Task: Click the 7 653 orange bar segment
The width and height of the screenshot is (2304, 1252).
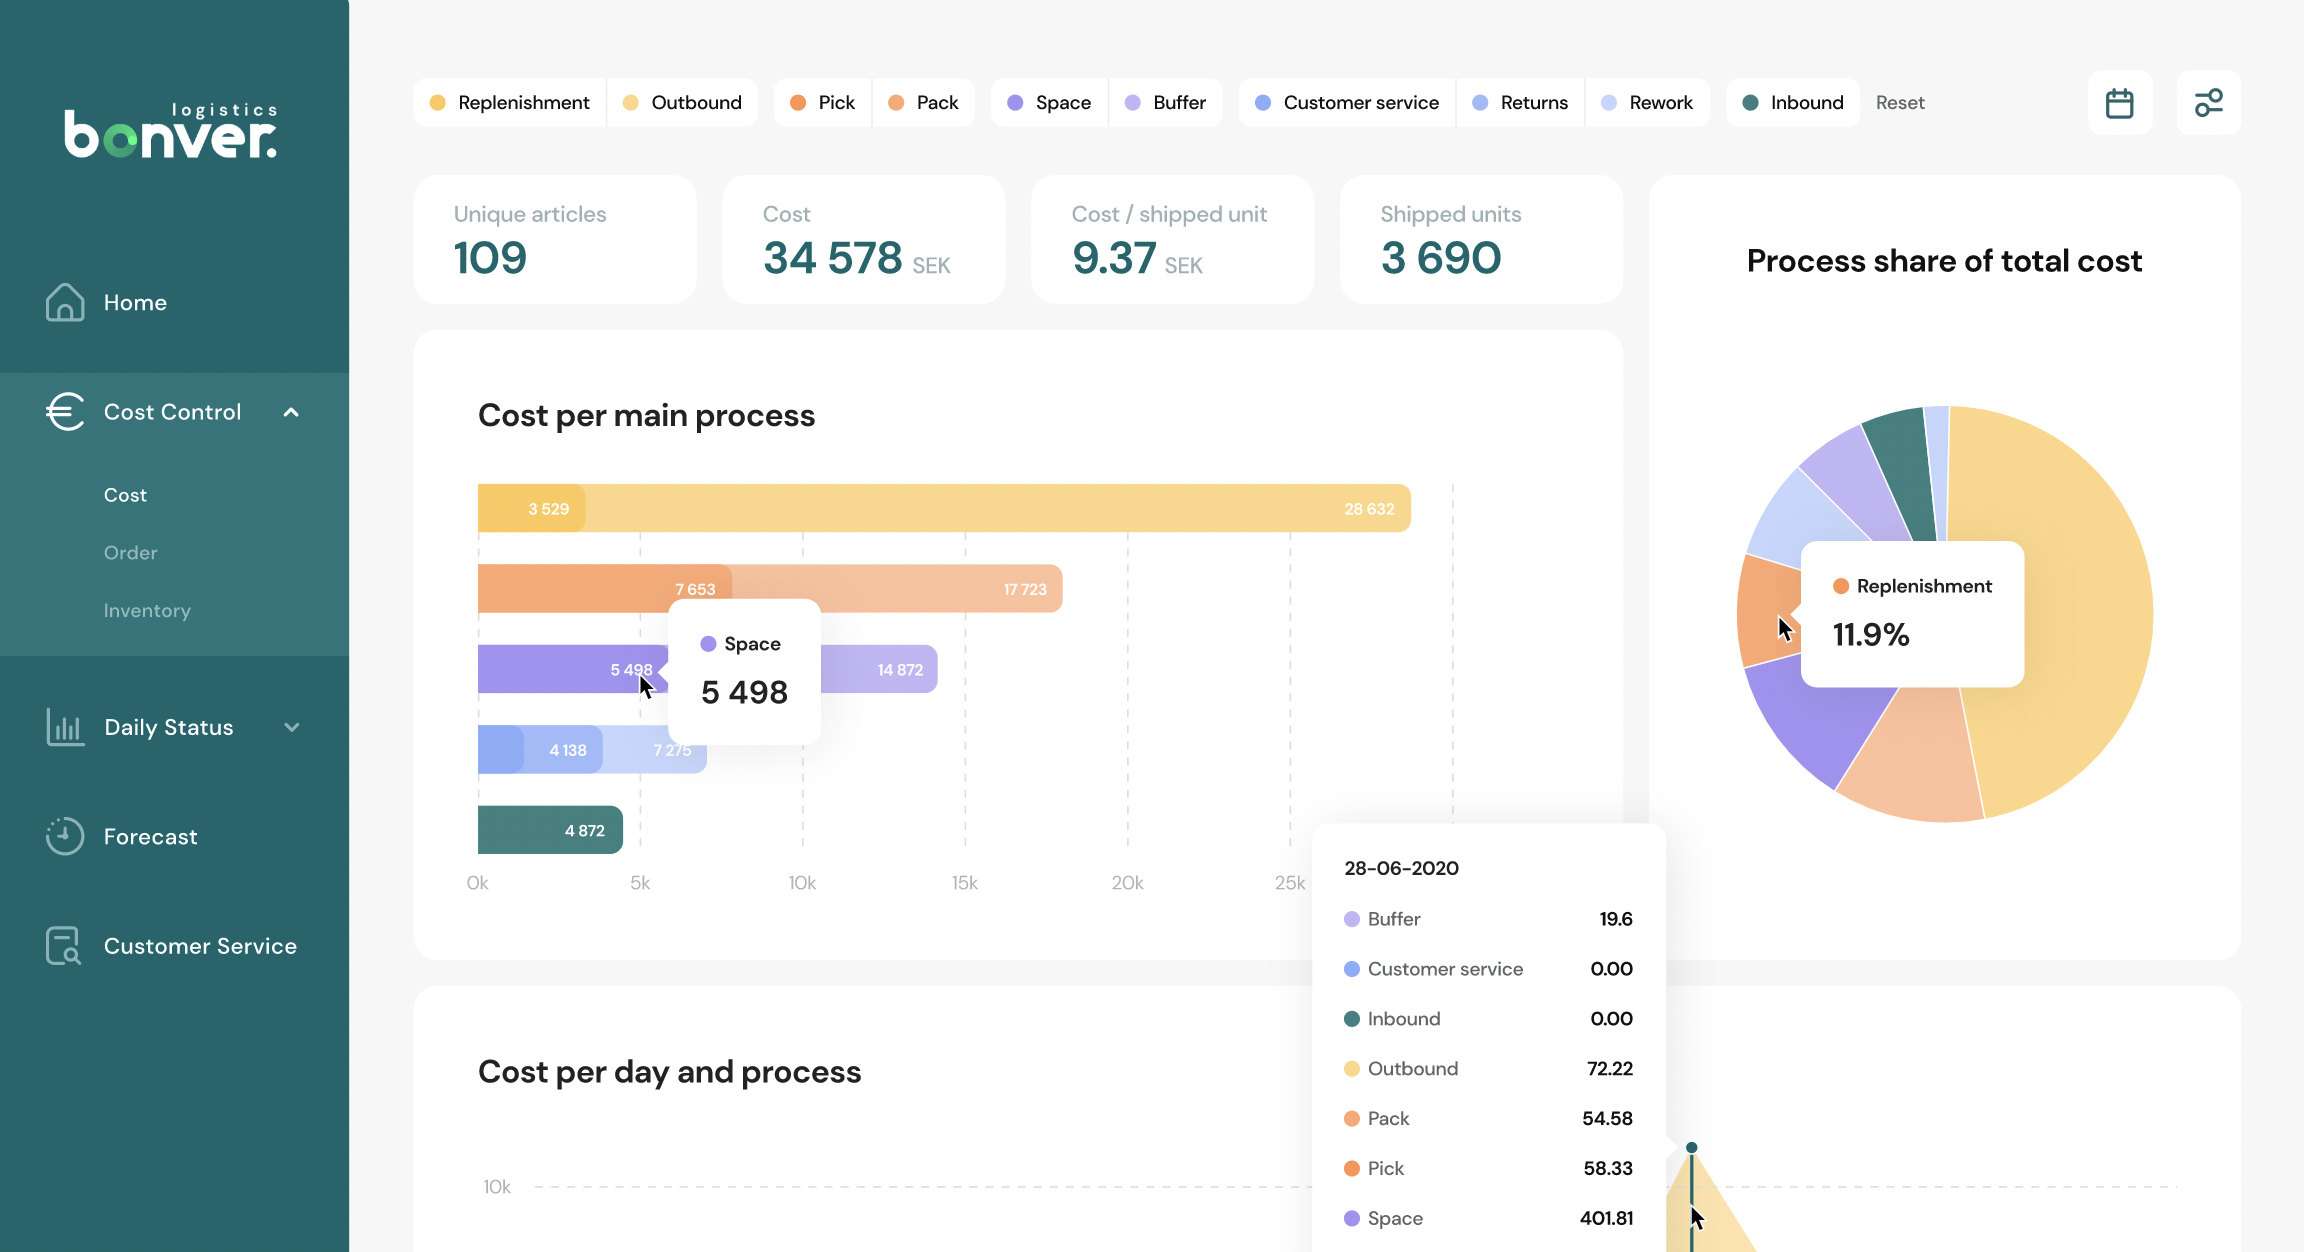Action: click(604, 589)
